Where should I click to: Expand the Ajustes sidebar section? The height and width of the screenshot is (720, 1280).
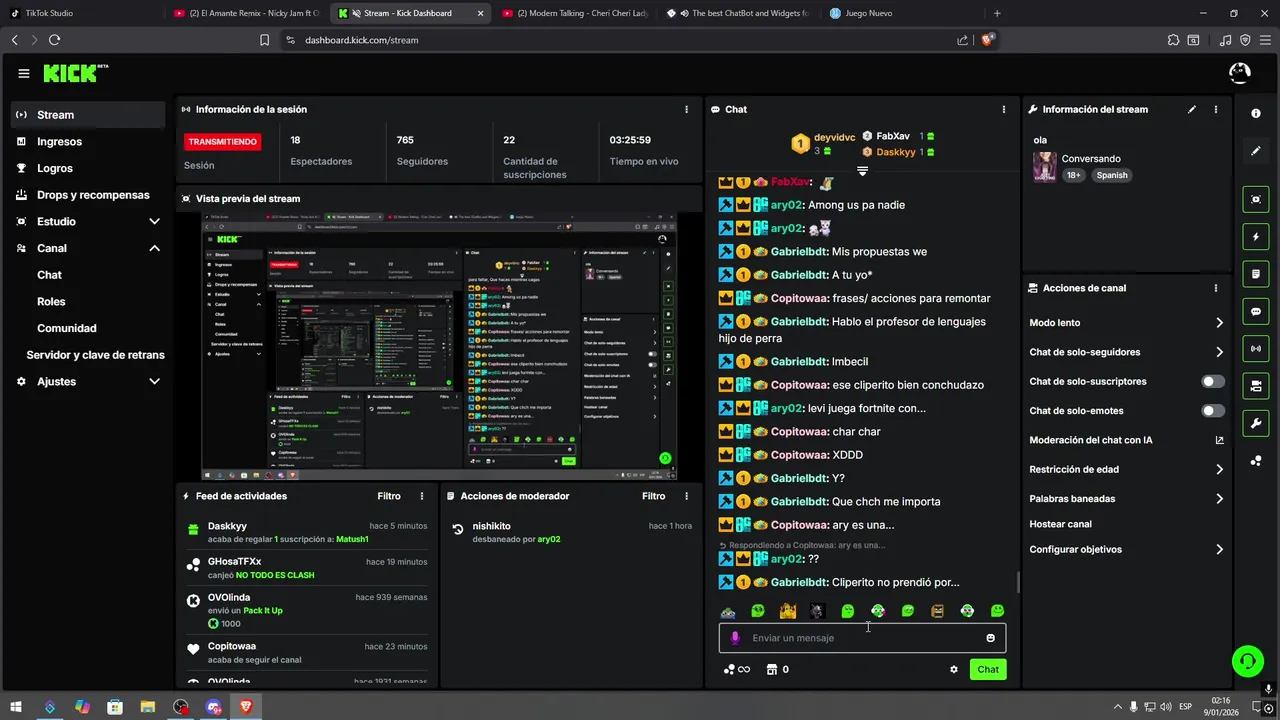(x=154, y=382)
